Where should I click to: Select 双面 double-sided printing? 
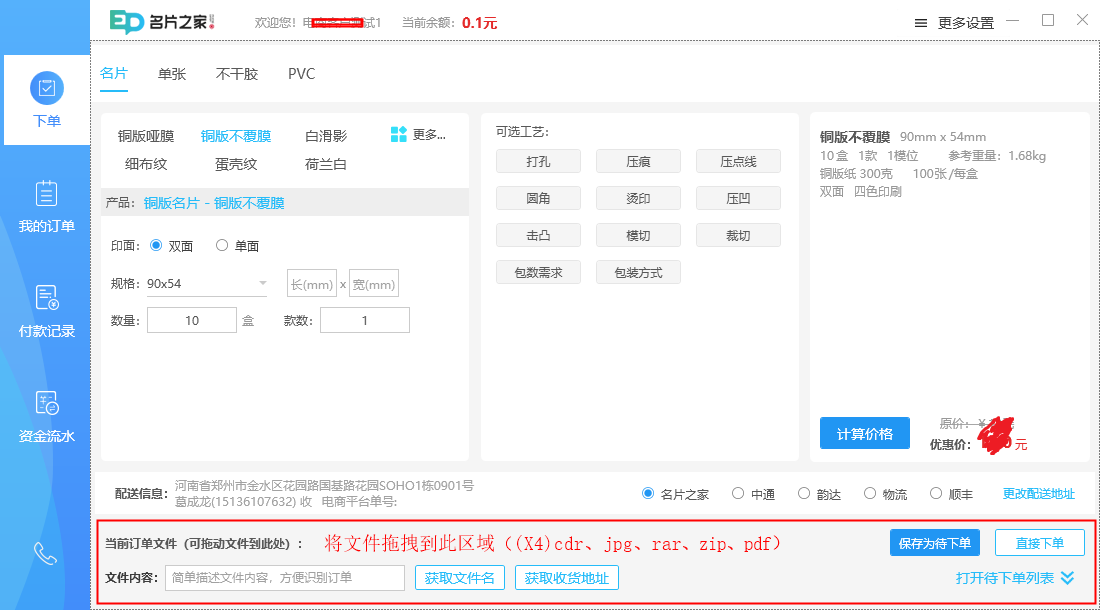[171, 245]
